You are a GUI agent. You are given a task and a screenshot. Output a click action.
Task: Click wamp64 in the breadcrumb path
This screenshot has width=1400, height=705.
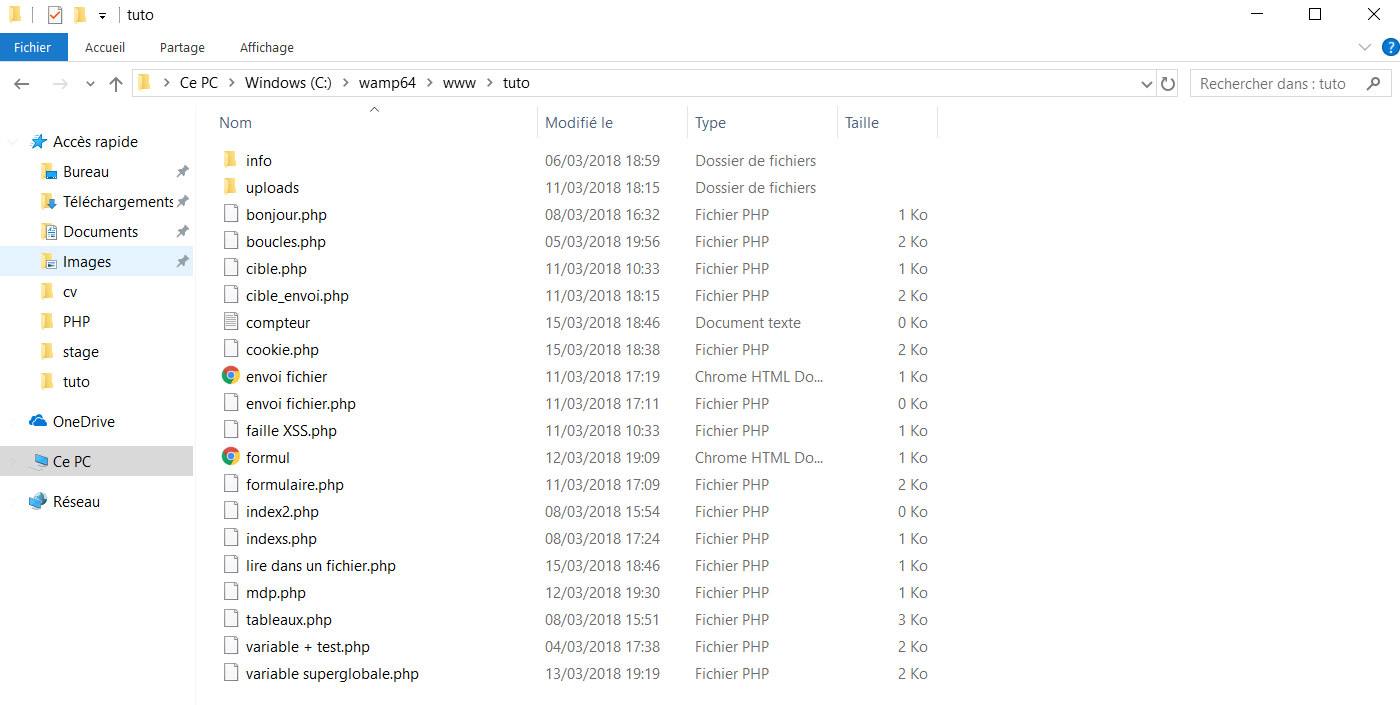click(387, 83)
